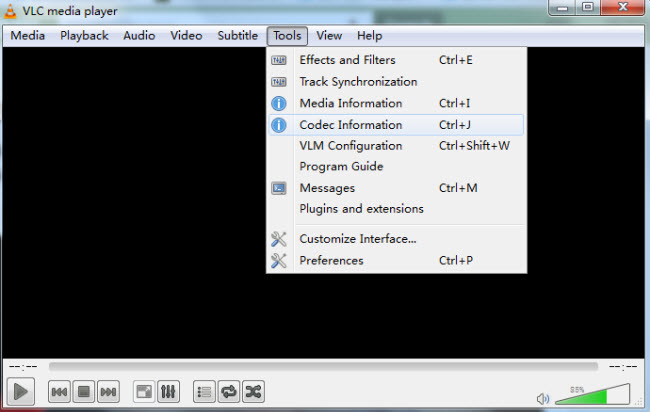
Task: Click the Media Information info icon
Action: (x=279, y=104)
